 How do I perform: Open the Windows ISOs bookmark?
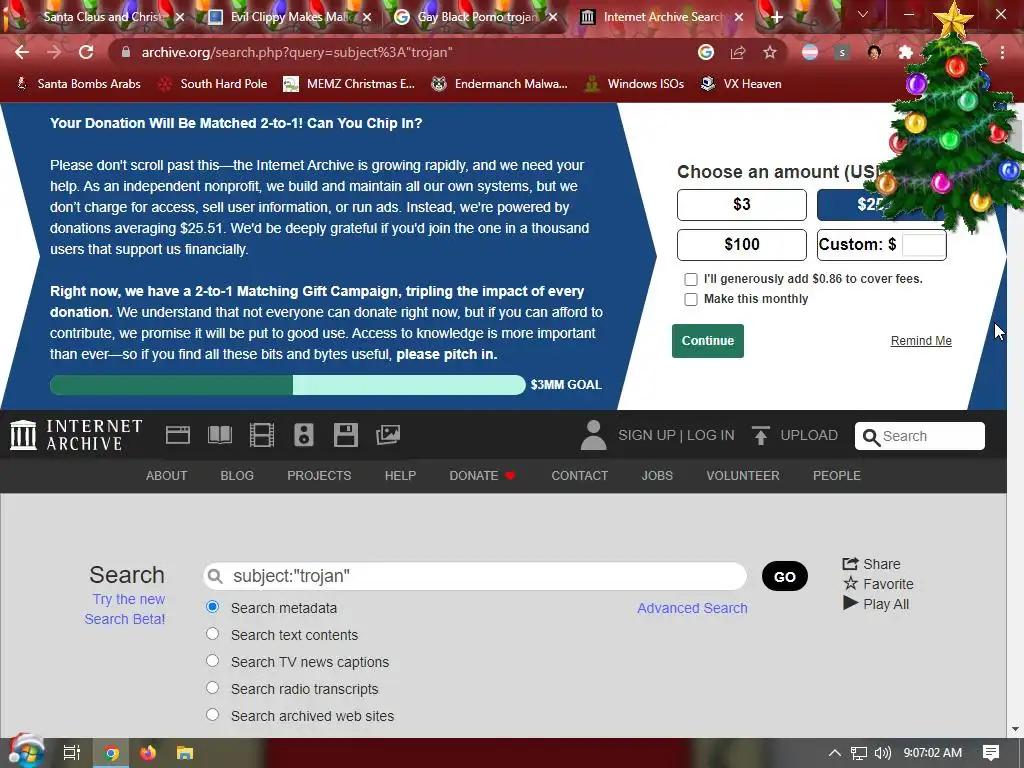[x=634, y=84]
